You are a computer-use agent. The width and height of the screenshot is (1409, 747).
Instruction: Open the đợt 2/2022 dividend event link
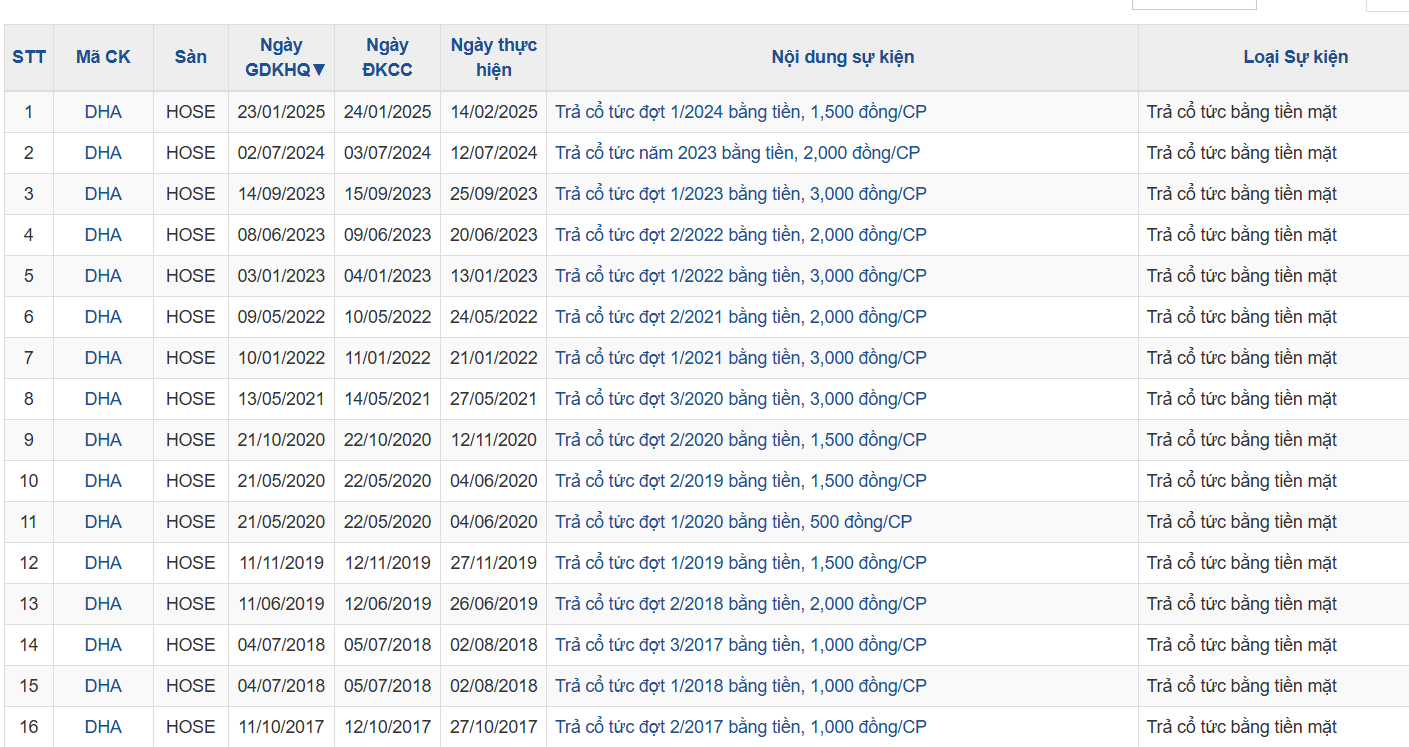coord(740,235)
